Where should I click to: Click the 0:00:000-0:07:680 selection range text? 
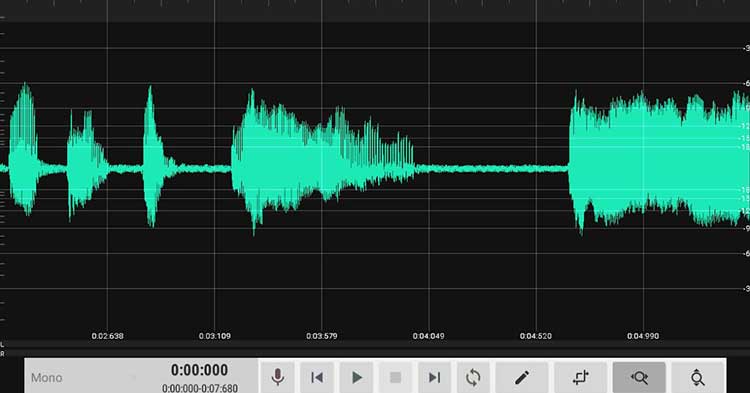click(x=199, y=388)
